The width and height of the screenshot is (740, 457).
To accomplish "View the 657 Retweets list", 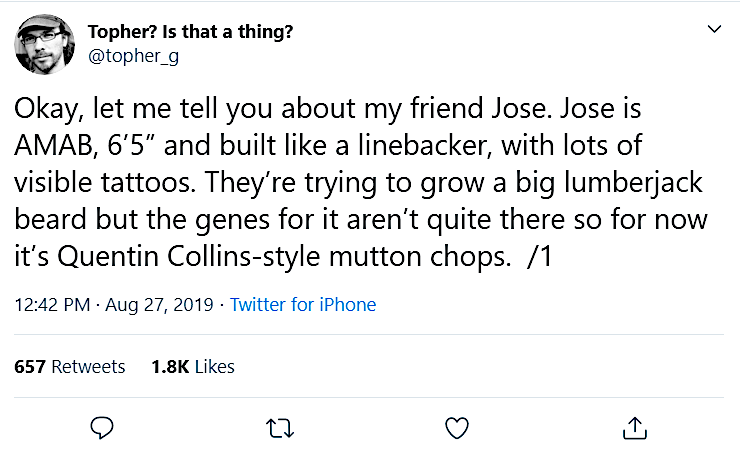I will (70, 367).
